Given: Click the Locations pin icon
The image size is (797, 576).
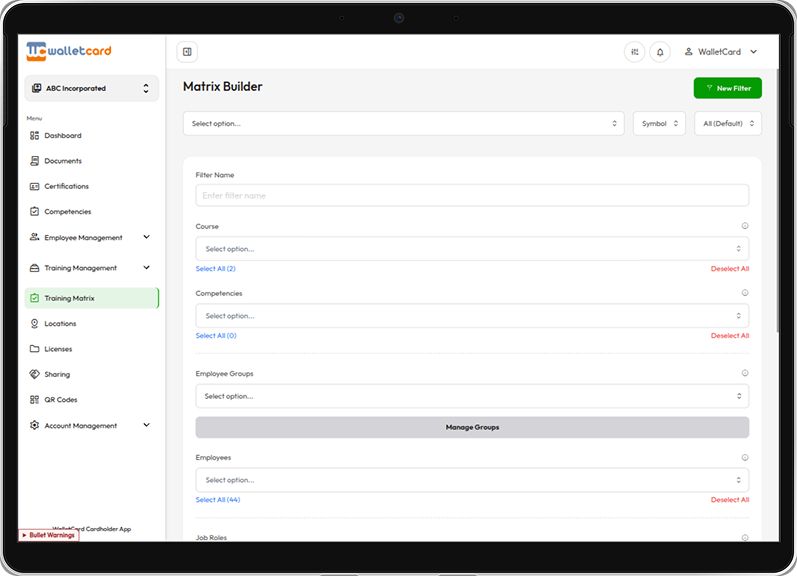Looking at the screenshot, I should 34,324.
